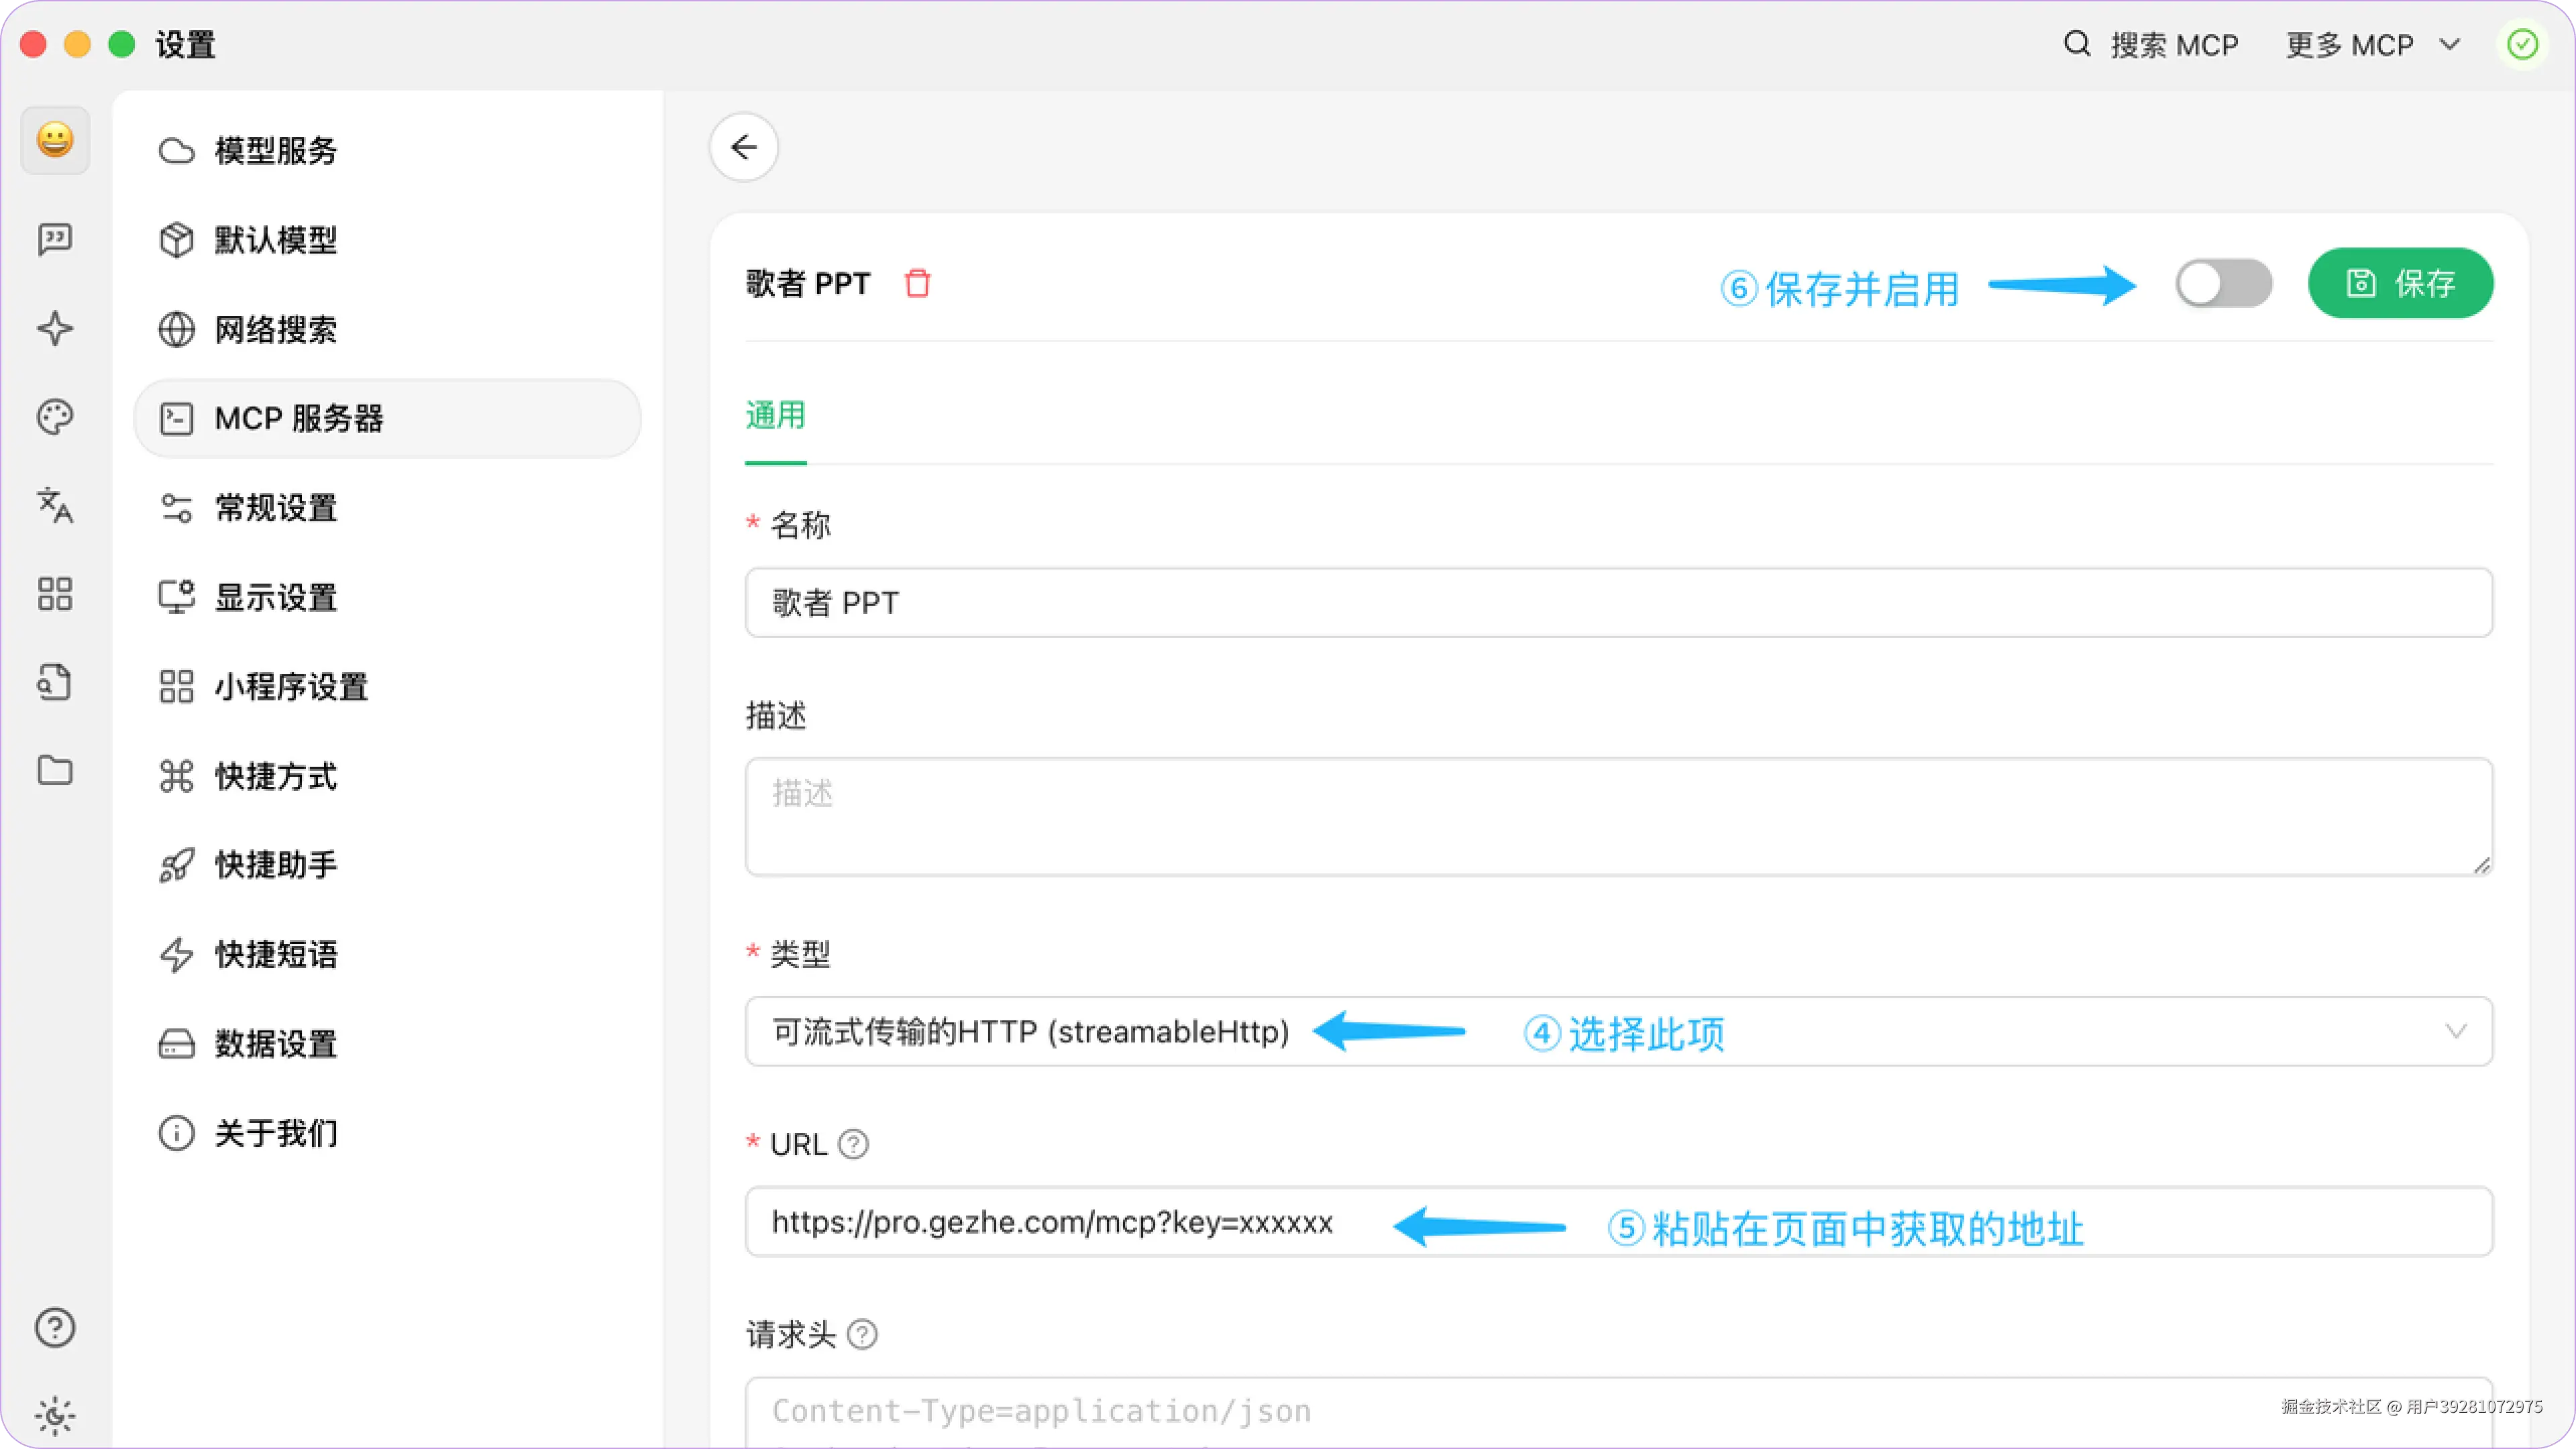Click the back arrow button

pyautogui.click(x=744, y=148)
